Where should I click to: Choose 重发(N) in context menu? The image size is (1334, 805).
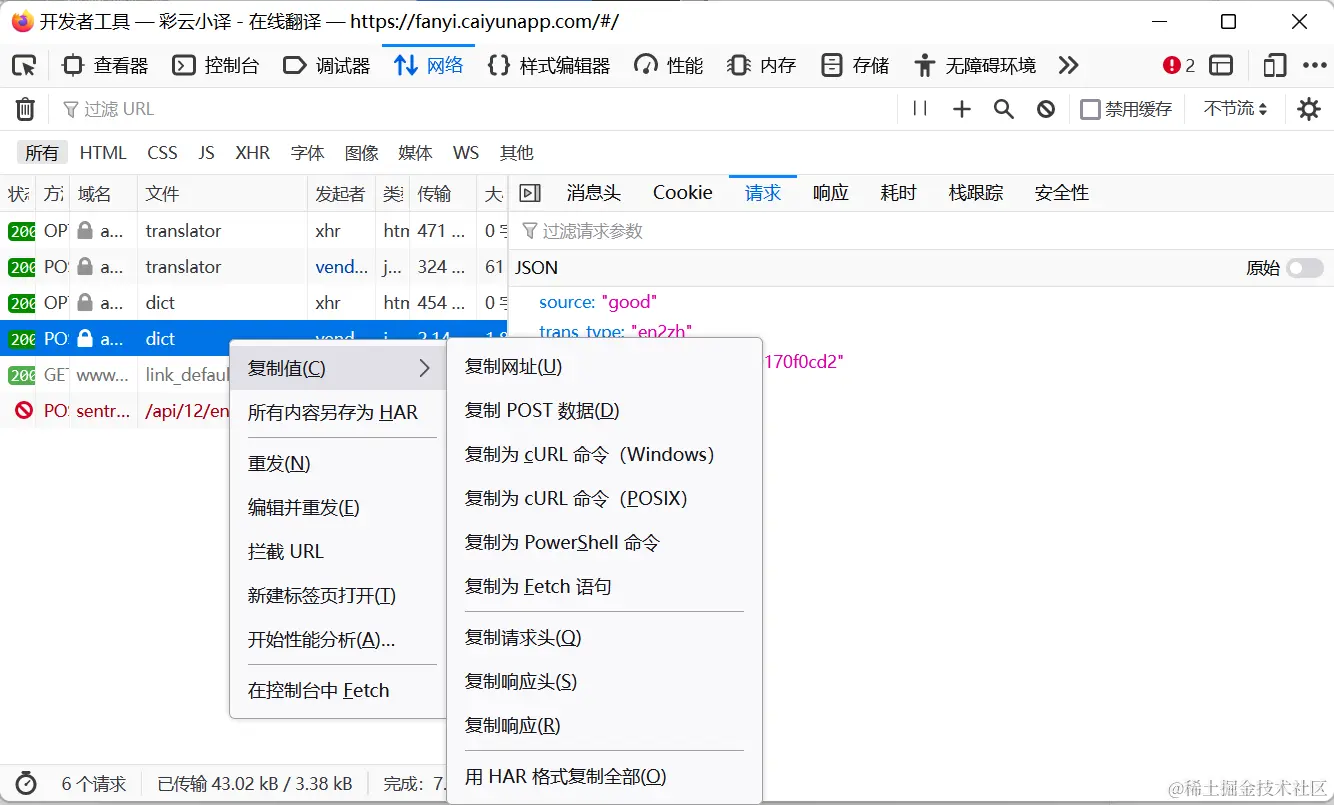340,464
